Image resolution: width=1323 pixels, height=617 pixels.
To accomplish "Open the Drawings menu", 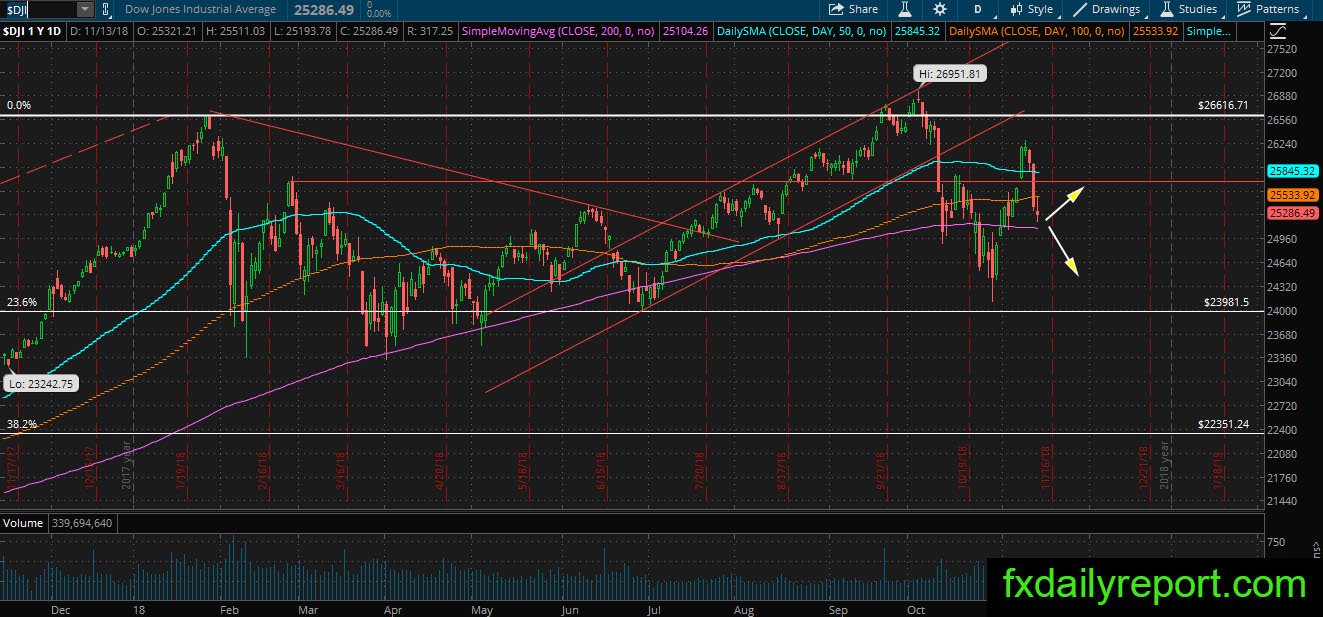I will point(1107,9).
